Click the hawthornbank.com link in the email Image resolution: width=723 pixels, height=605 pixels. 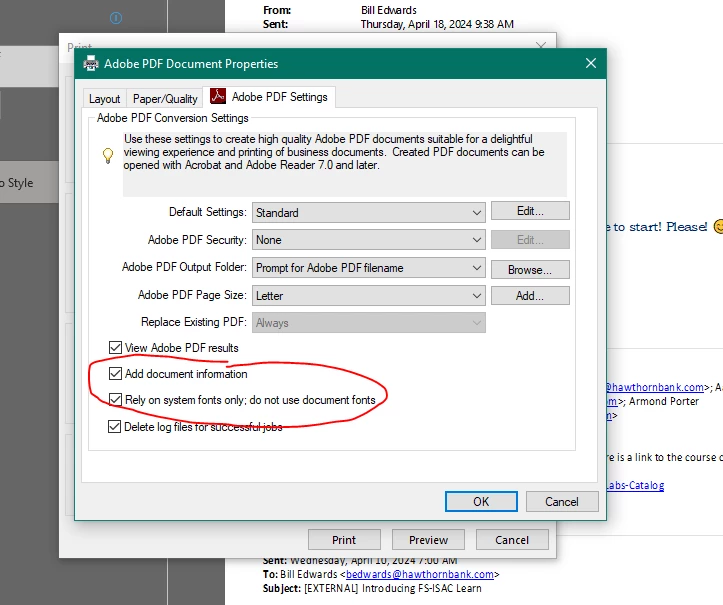point(655,387)
